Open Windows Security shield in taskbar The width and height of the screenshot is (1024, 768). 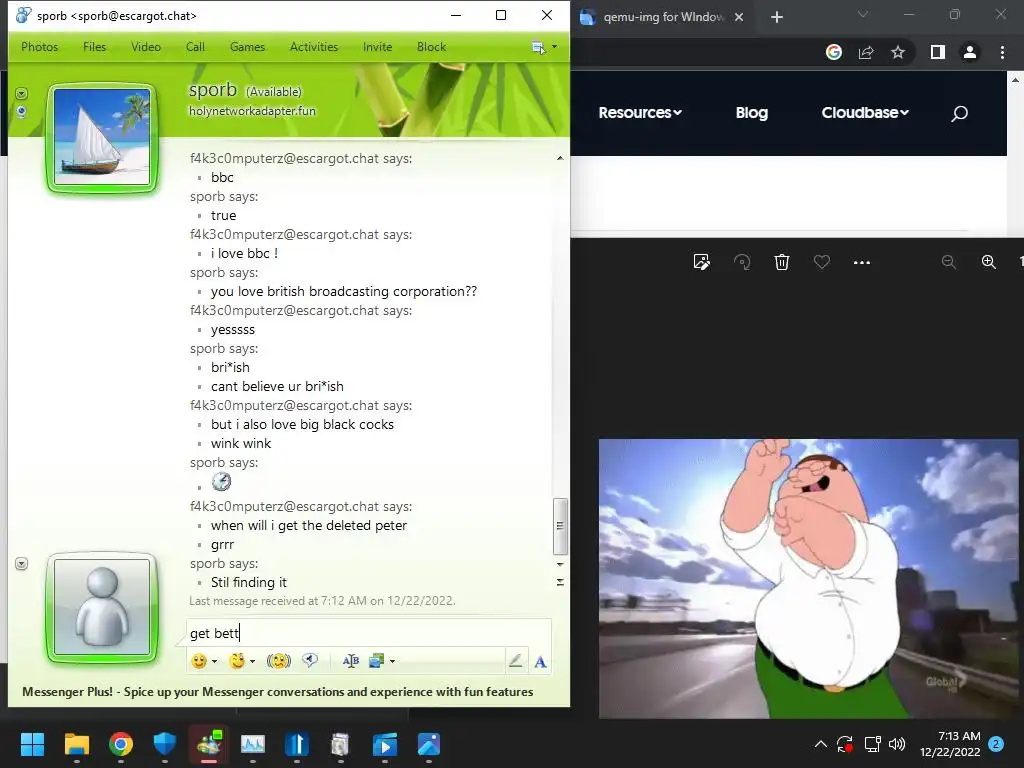pos(165,744)
